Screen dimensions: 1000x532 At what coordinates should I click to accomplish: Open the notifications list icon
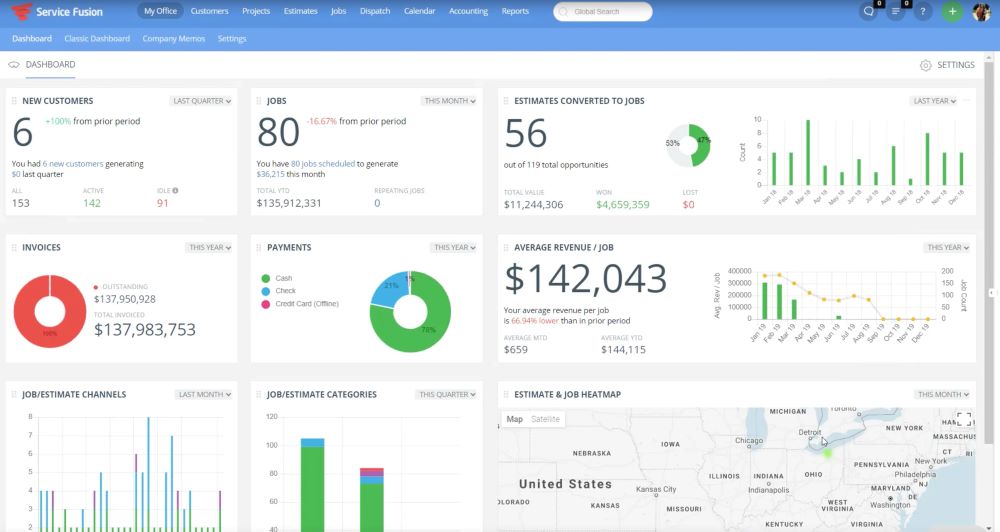pos(895,12)
